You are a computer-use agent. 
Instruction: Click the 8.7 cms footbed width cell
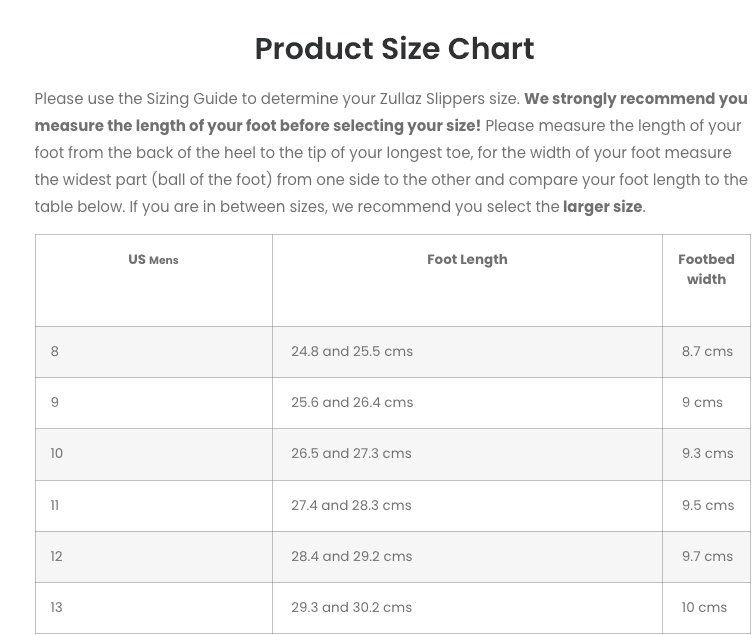(x=707, y=352)
